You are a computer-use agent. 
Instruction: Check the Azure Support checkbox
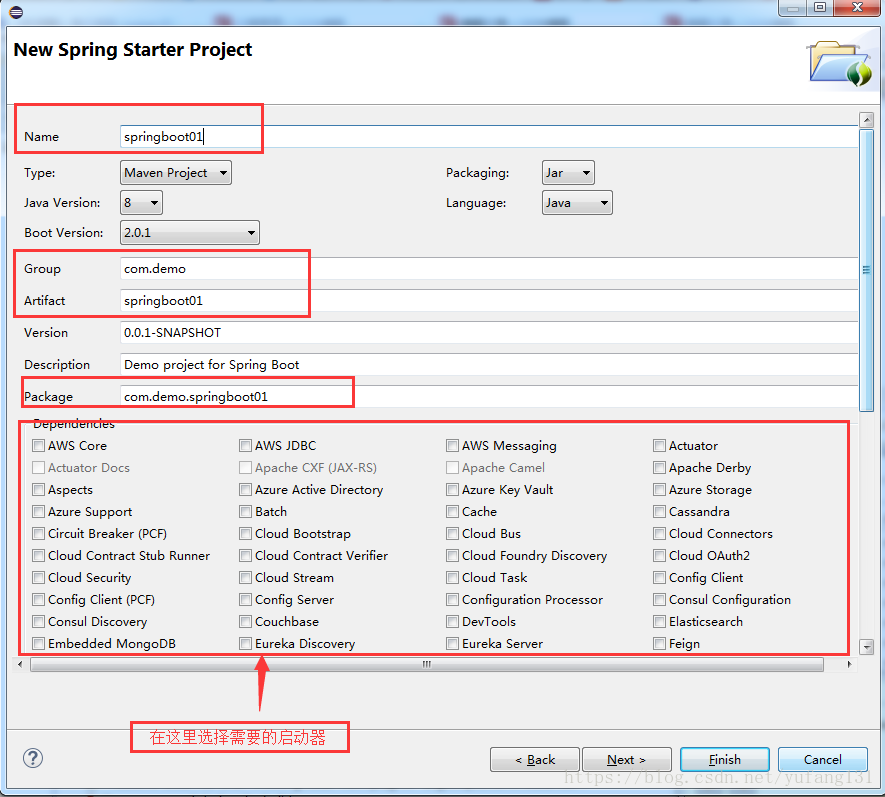point(38,511)
